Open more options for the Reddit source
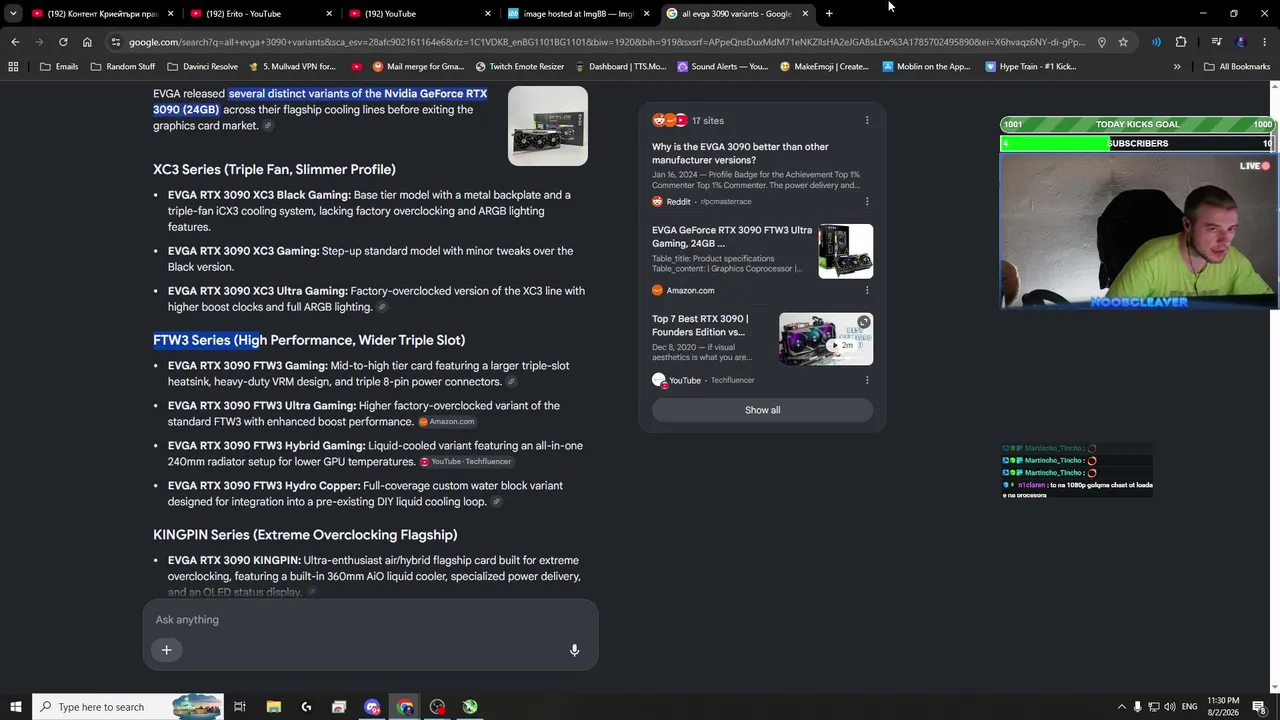This screenshot has width=1280, height=720. tap(867, 201)
